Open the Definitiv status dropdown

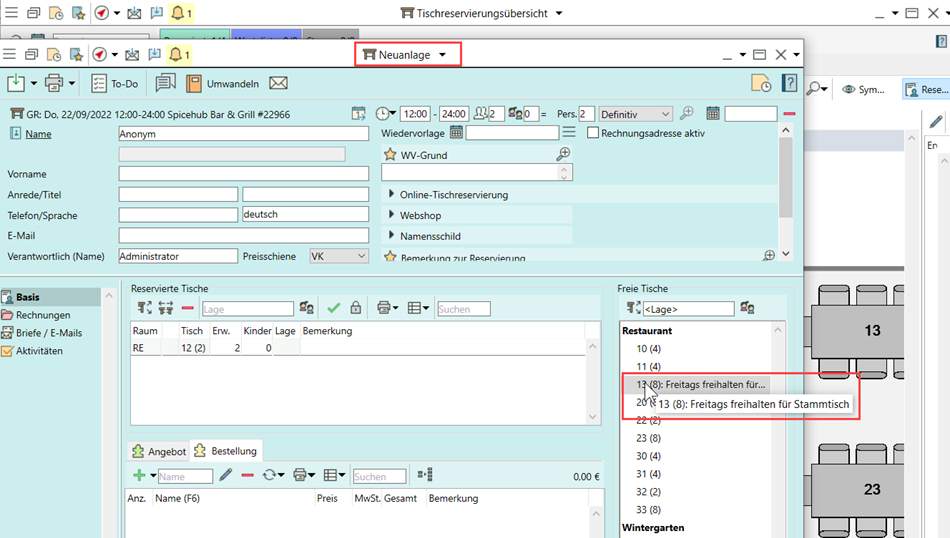tap(635, 114)
